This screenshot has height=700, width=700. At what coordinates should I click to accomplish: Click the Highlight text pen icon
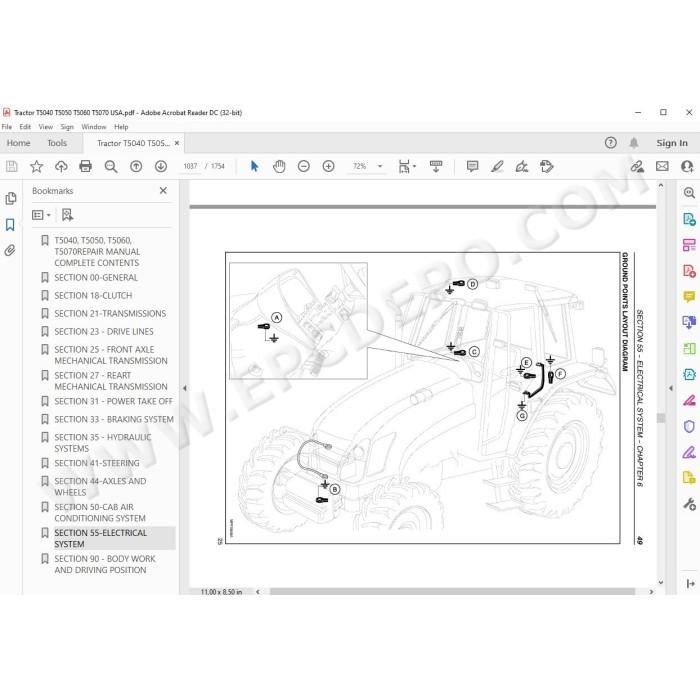(x=497, y=167)
